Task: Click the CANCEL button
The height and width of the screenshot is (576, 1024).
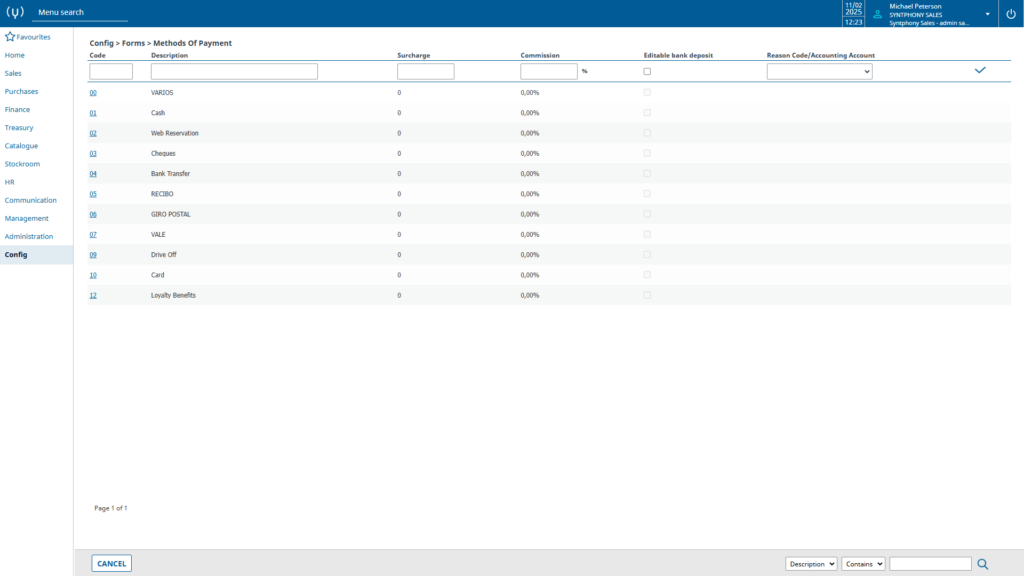Action: tap(112, 564)
